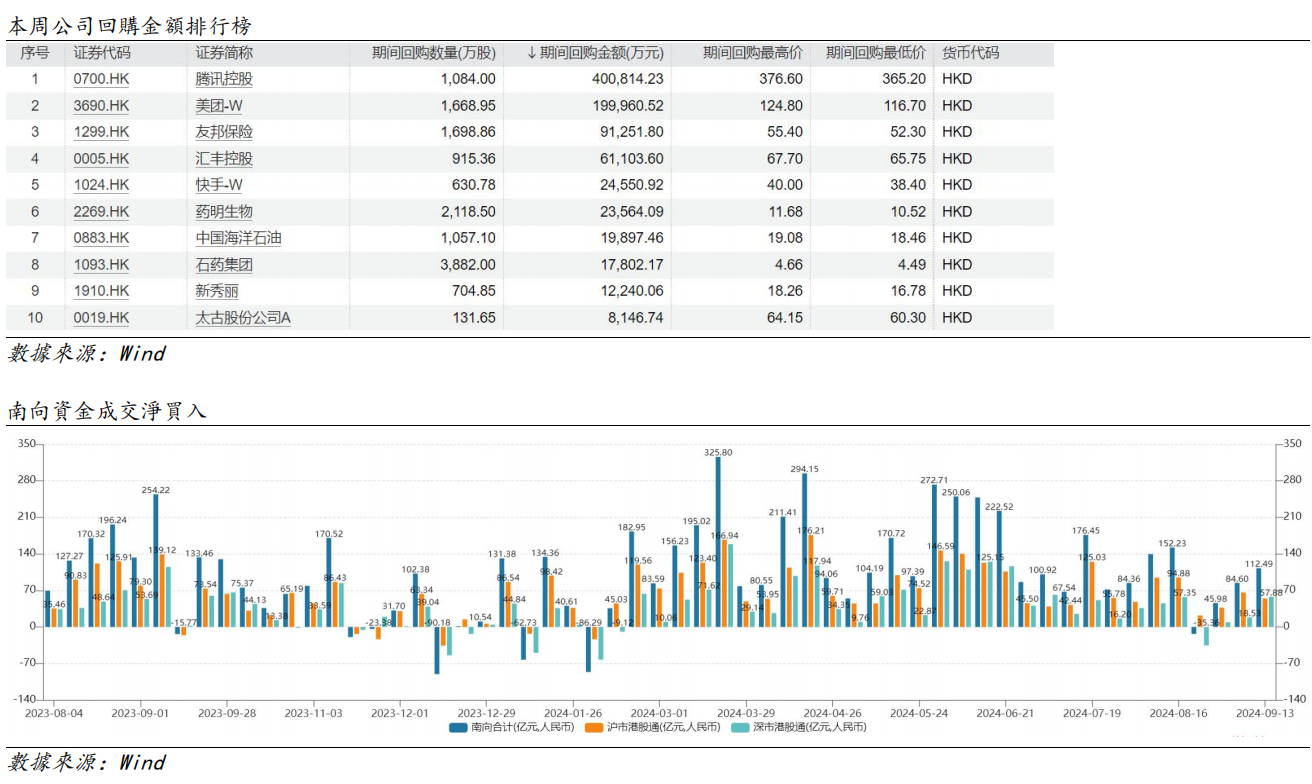Select the 1,084.00 buyback quantity cell

tap(469, 79)
